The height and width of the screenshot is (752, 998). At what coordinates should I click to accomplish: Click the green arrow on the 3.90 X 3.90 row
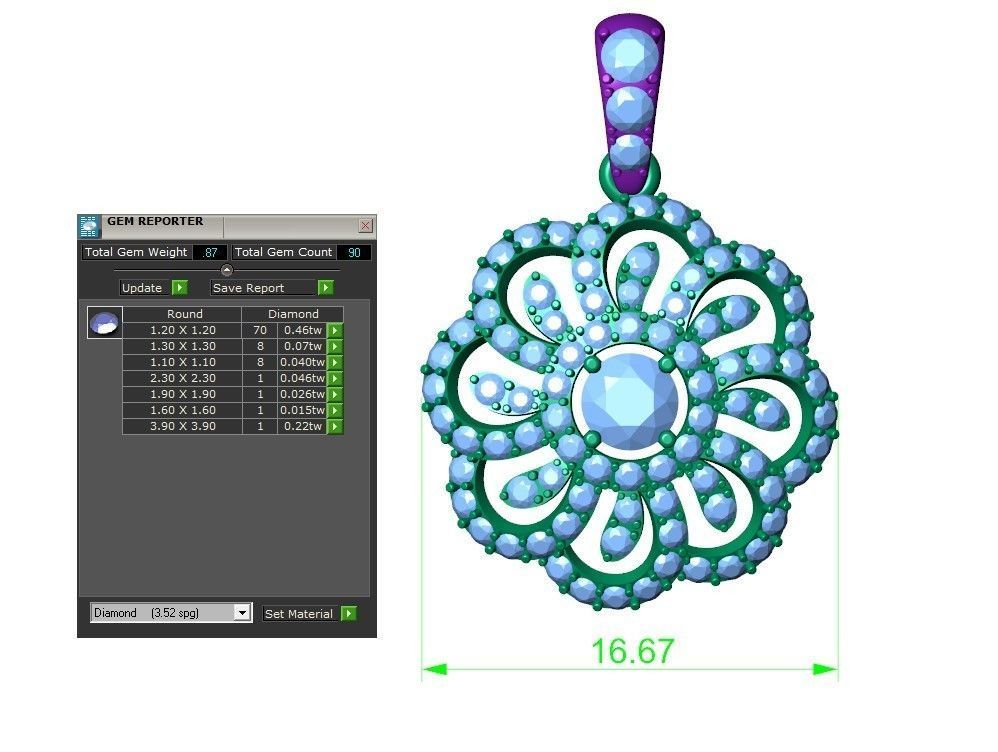[x=335, y=426]
